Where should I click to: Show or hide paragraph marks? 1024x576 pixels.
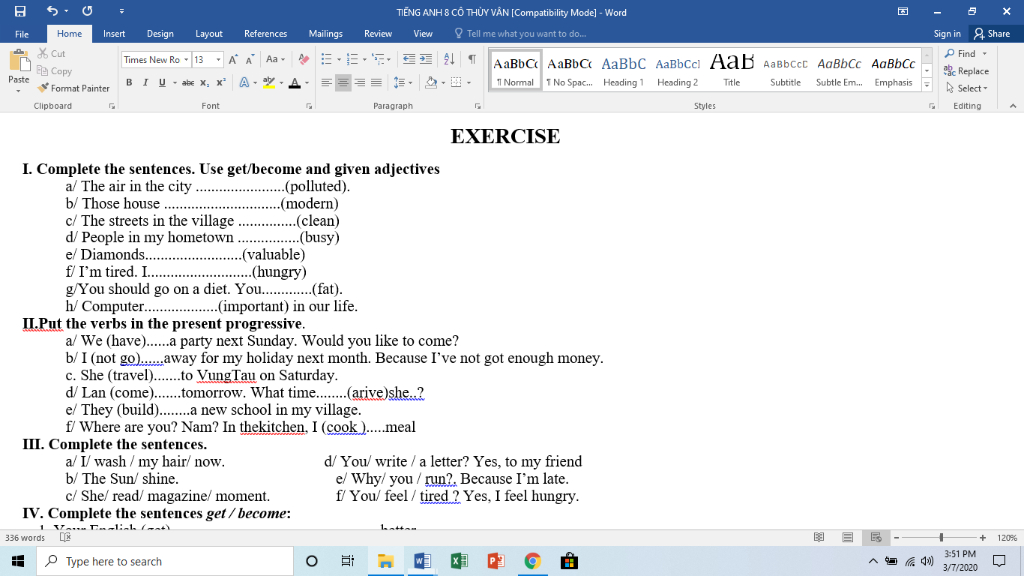click(x=472, y=59)
